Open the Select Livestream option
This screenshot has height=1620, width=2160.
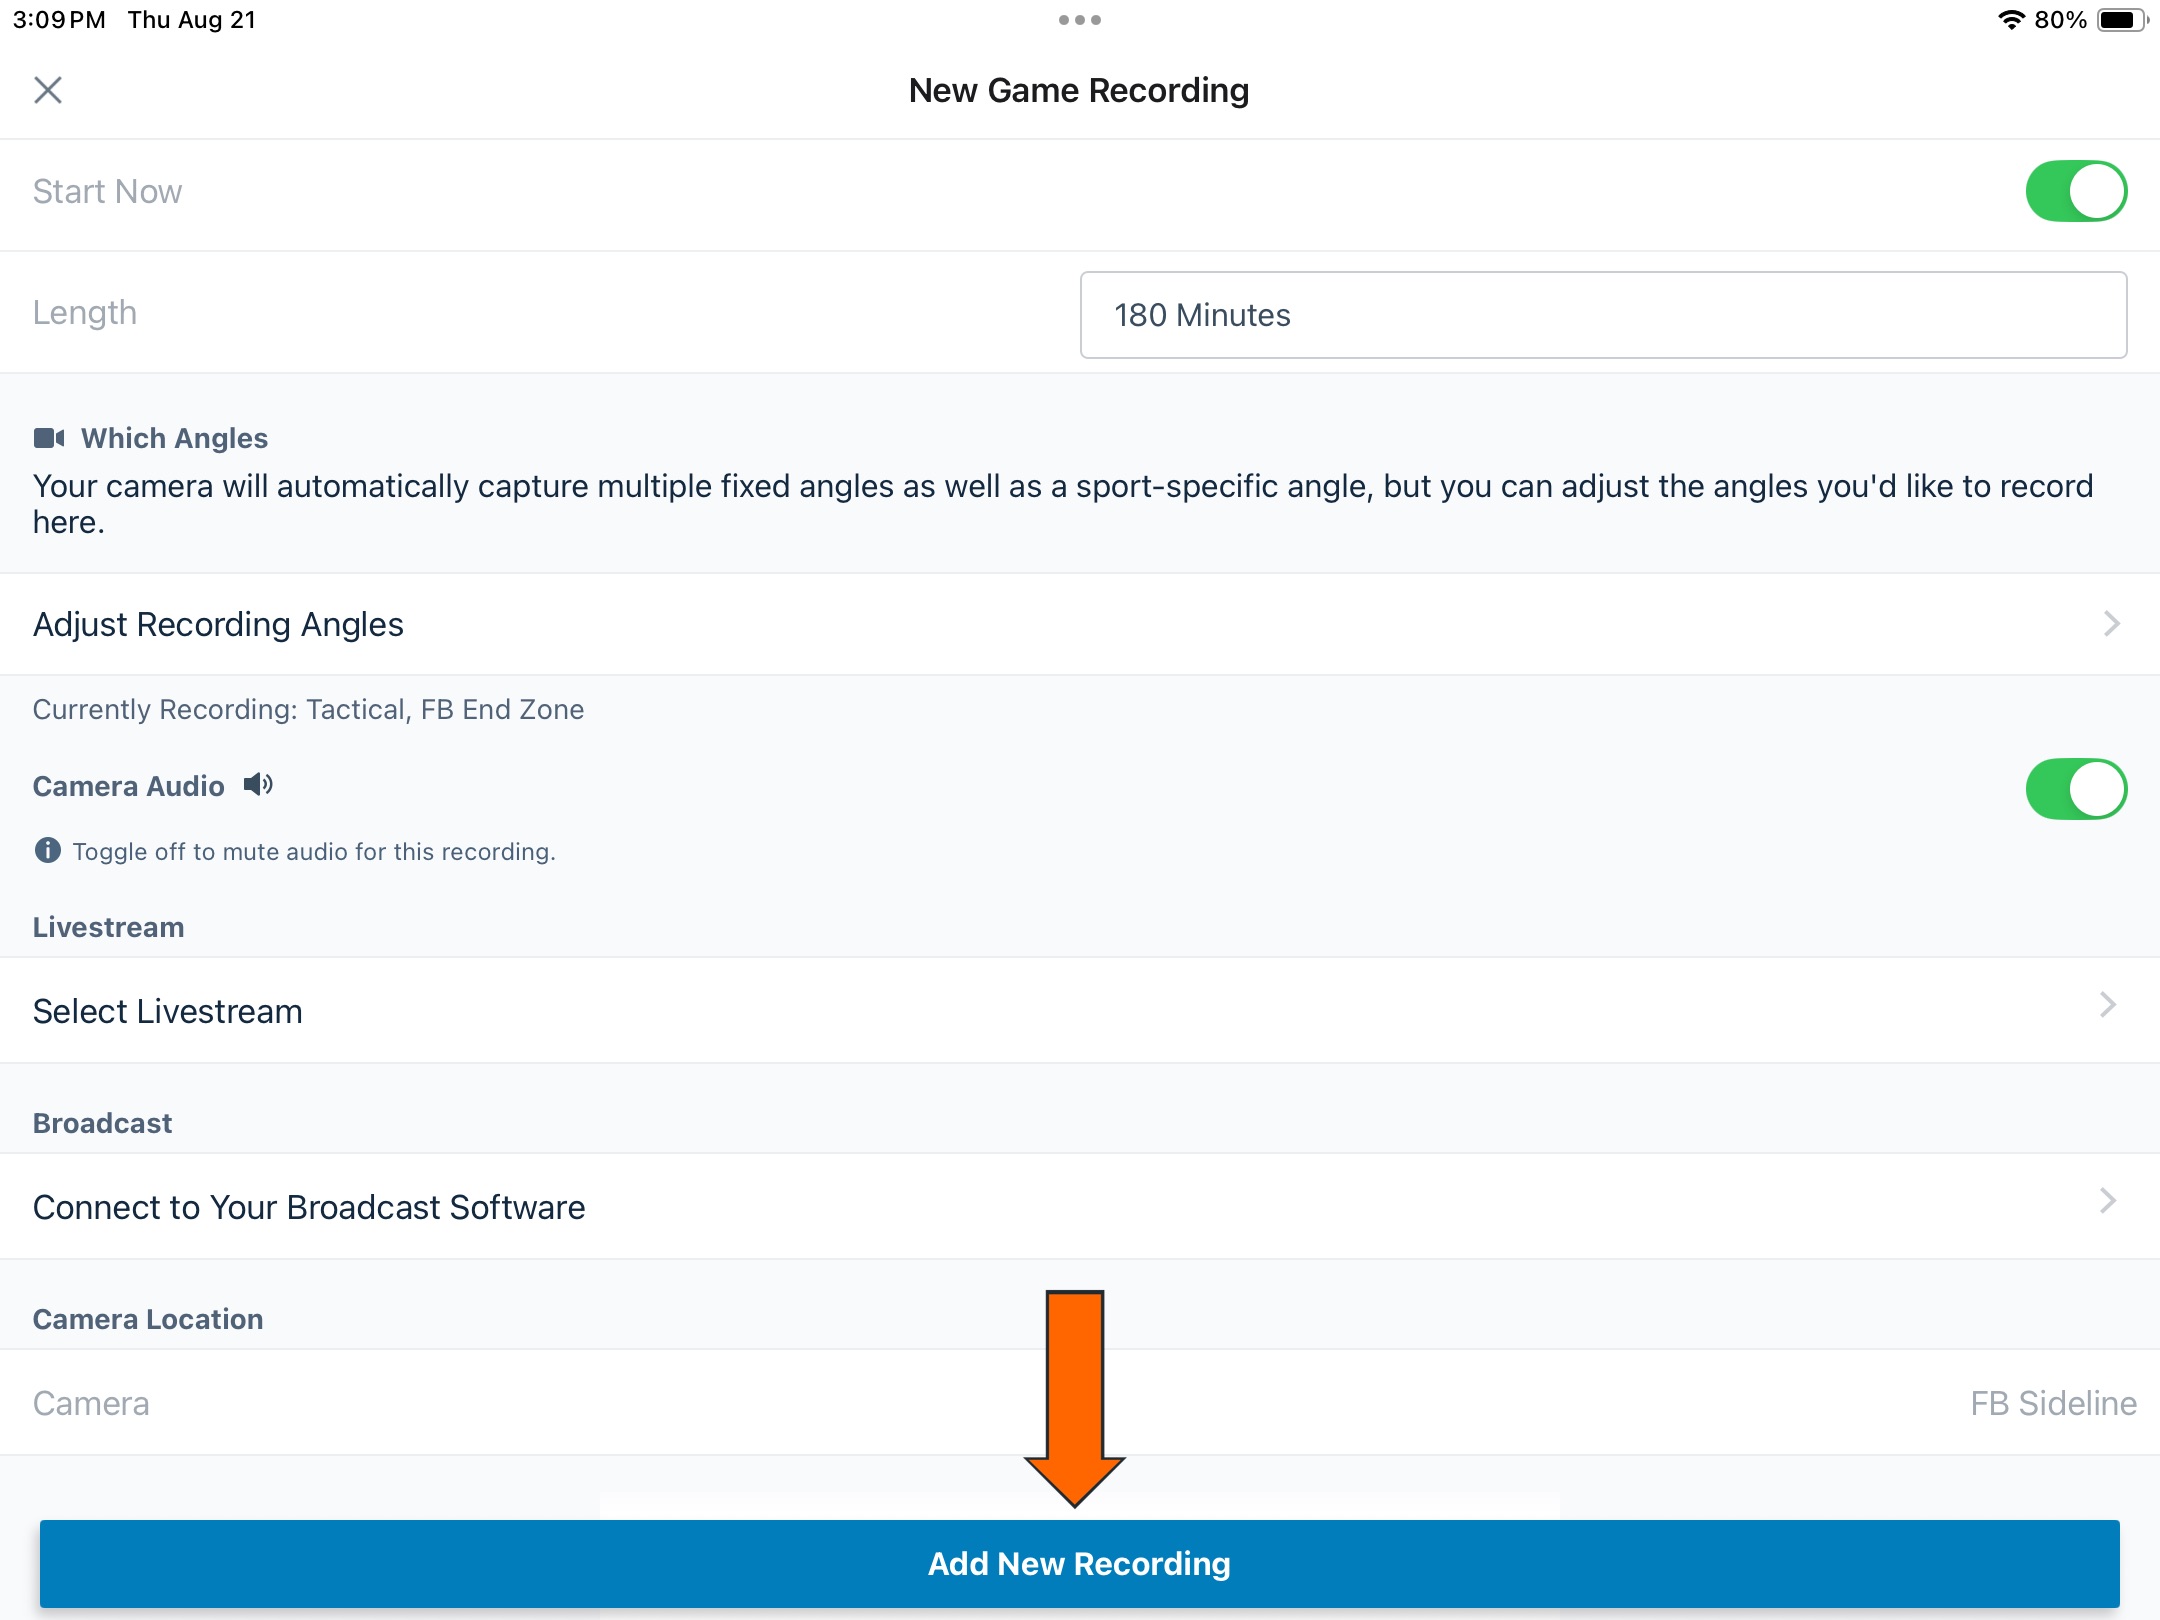coord(167,1011)
